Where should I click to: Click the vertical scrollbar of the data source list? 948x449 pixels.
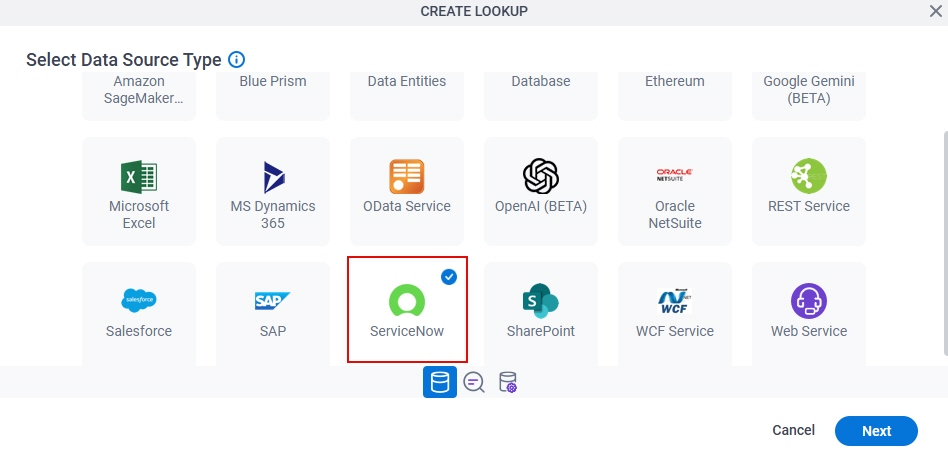[x=945, y=242]
